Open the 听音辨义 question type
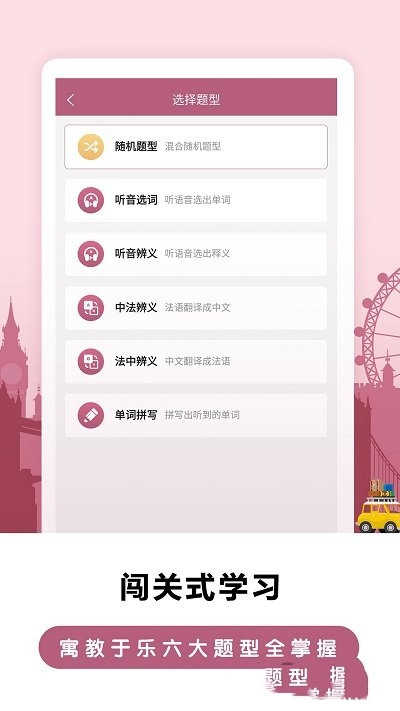Image resolution: width=400 pixels, height=711 pixels. click(x=196, y=253)
